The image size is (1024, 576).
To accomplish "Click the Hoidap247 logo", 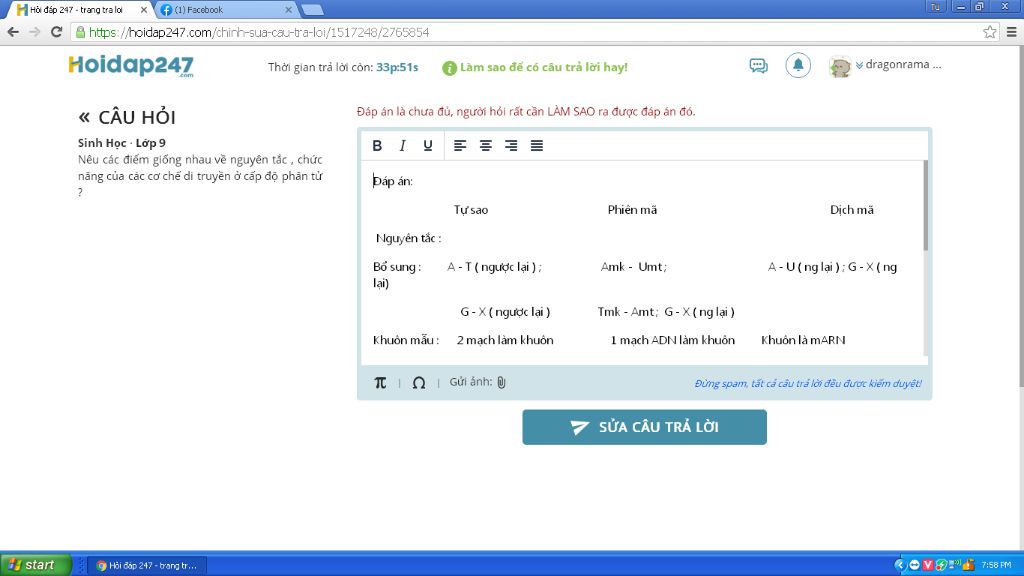I will pos(131,66).
